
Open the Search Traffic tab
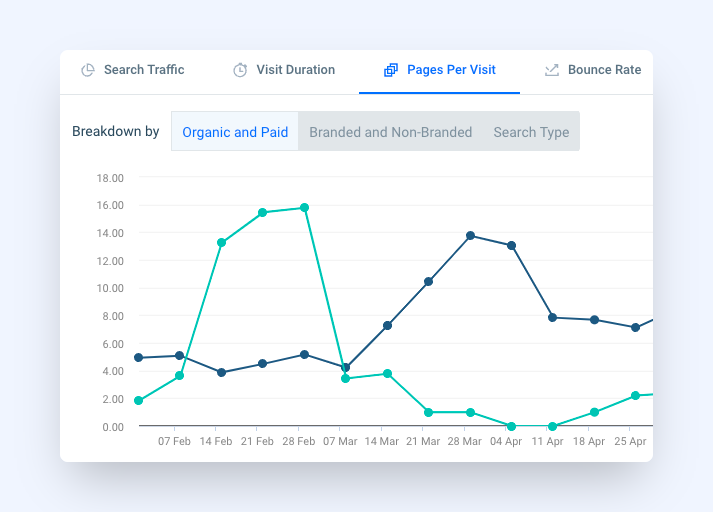pyautogui.click(x=133, y=70)
